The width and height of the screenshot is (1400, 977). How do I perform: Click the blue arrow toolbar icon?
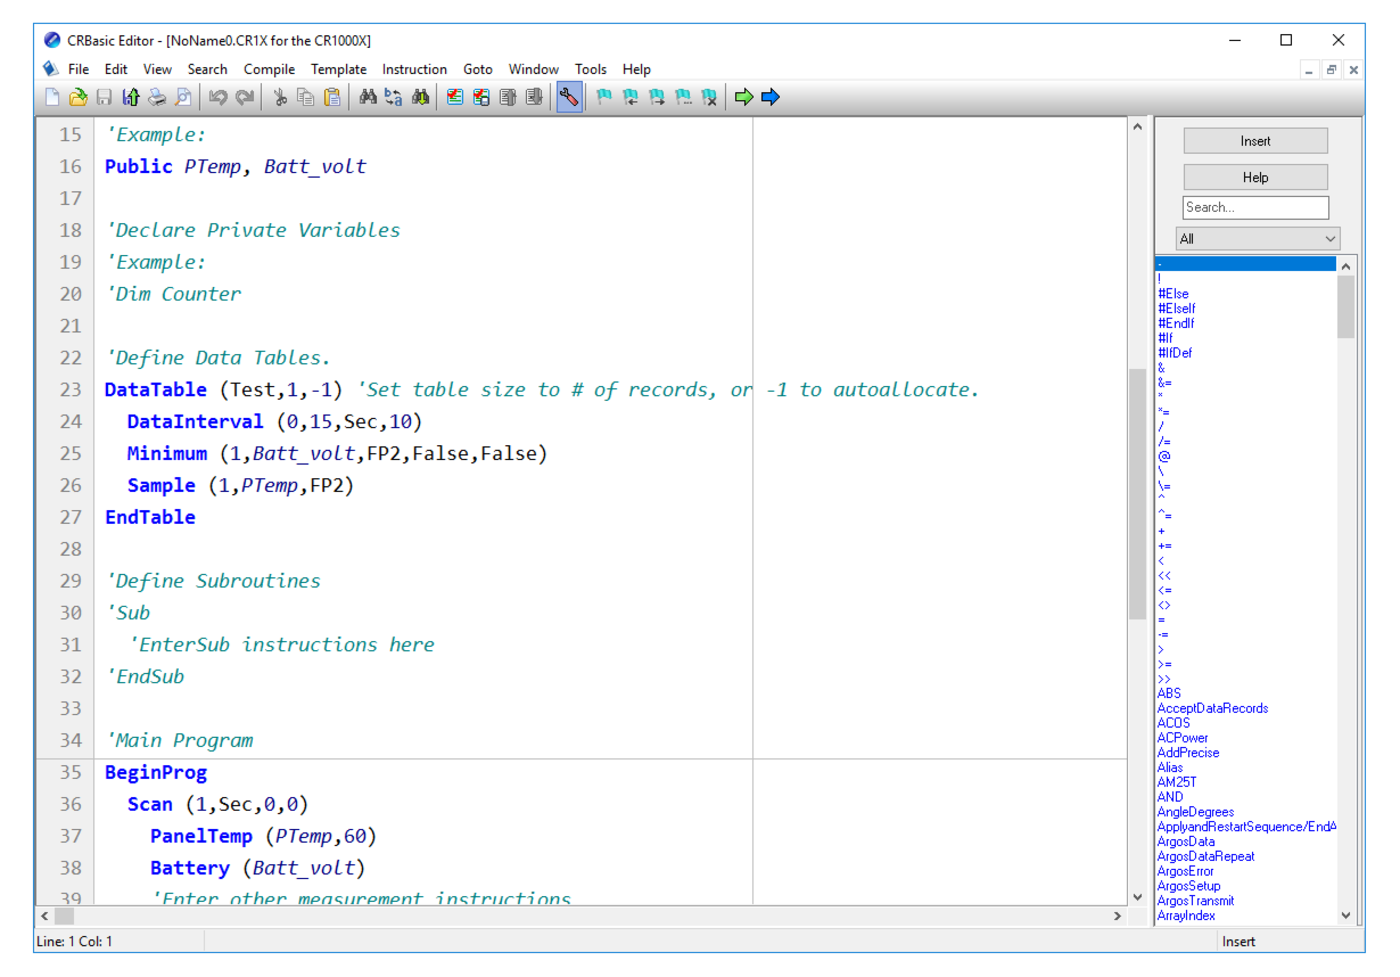coord(770,97)
